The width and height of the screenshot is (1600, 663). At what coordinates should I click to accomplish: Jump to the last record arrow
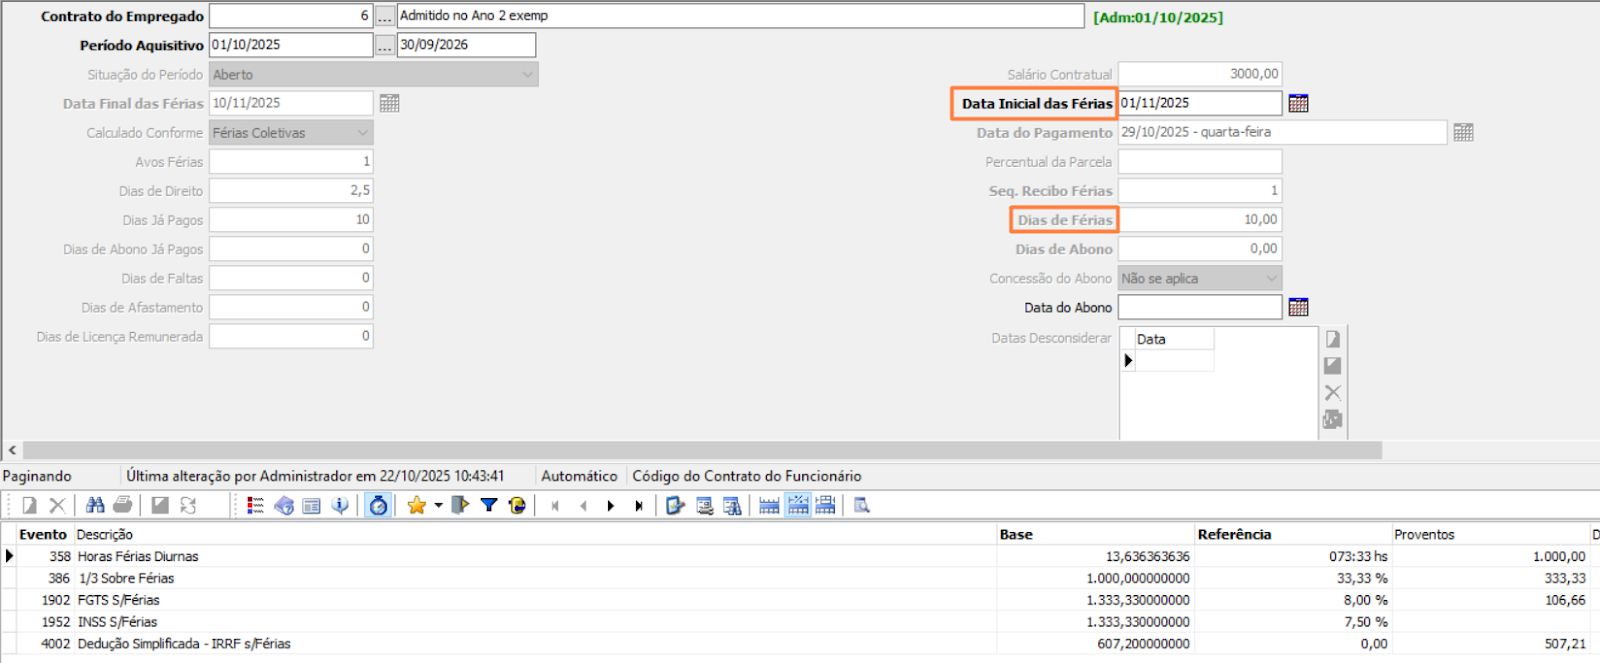coord(638,506)
